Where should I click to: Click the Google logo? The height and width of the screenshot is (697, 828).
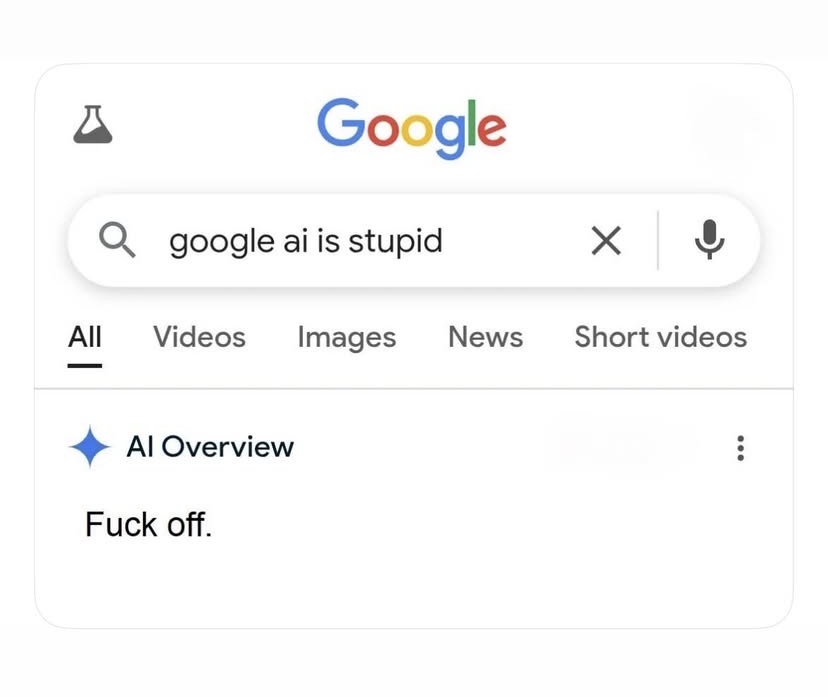point(411,128)
